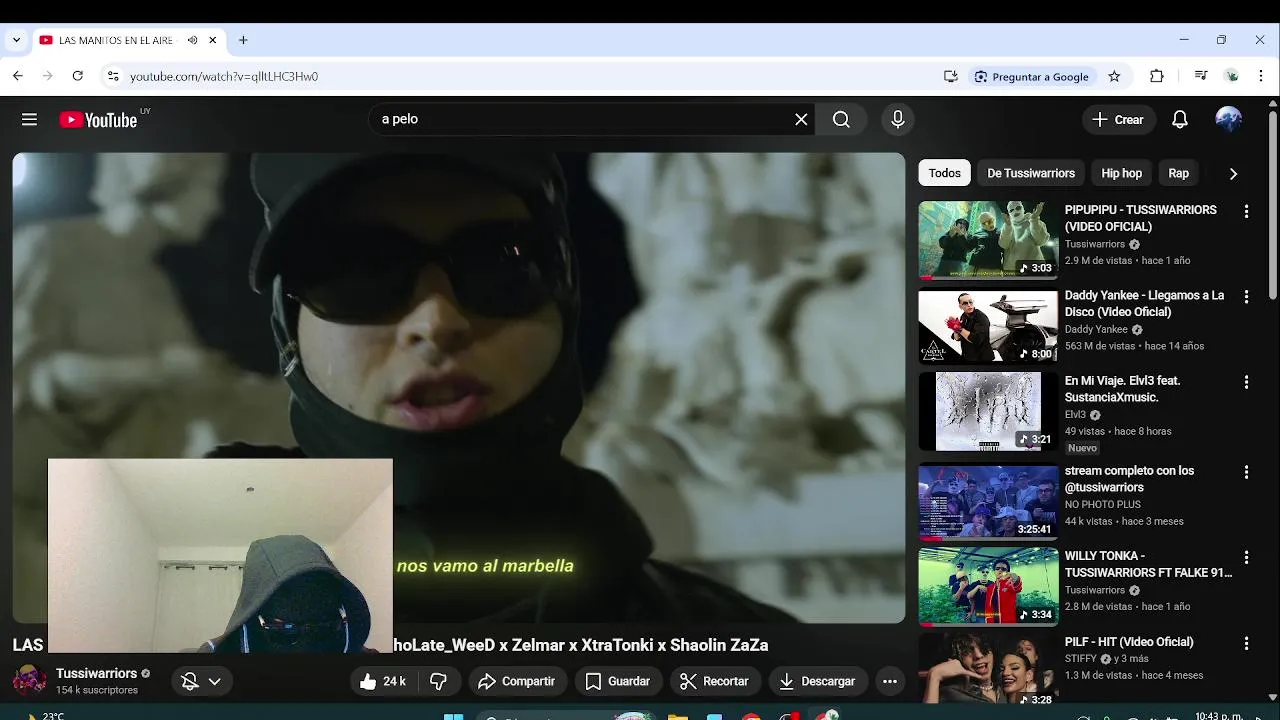
Task: Open options for En Mi Viaje video
Action: 1246,382
